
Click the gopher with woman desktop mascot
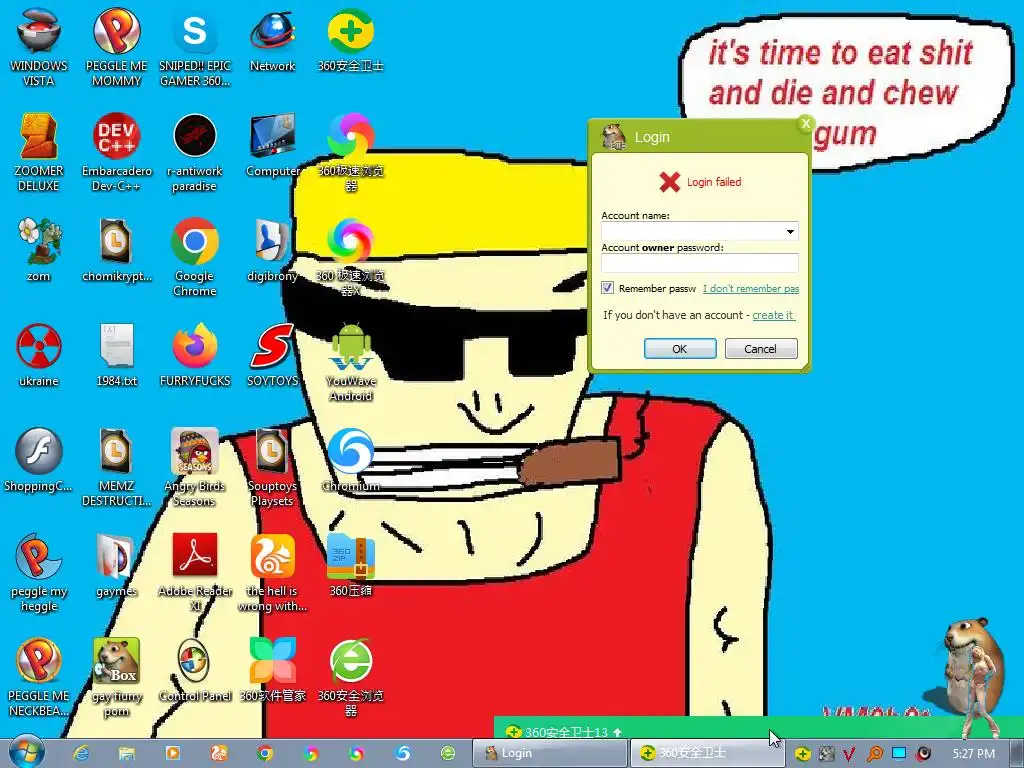[x=974, y=676]
